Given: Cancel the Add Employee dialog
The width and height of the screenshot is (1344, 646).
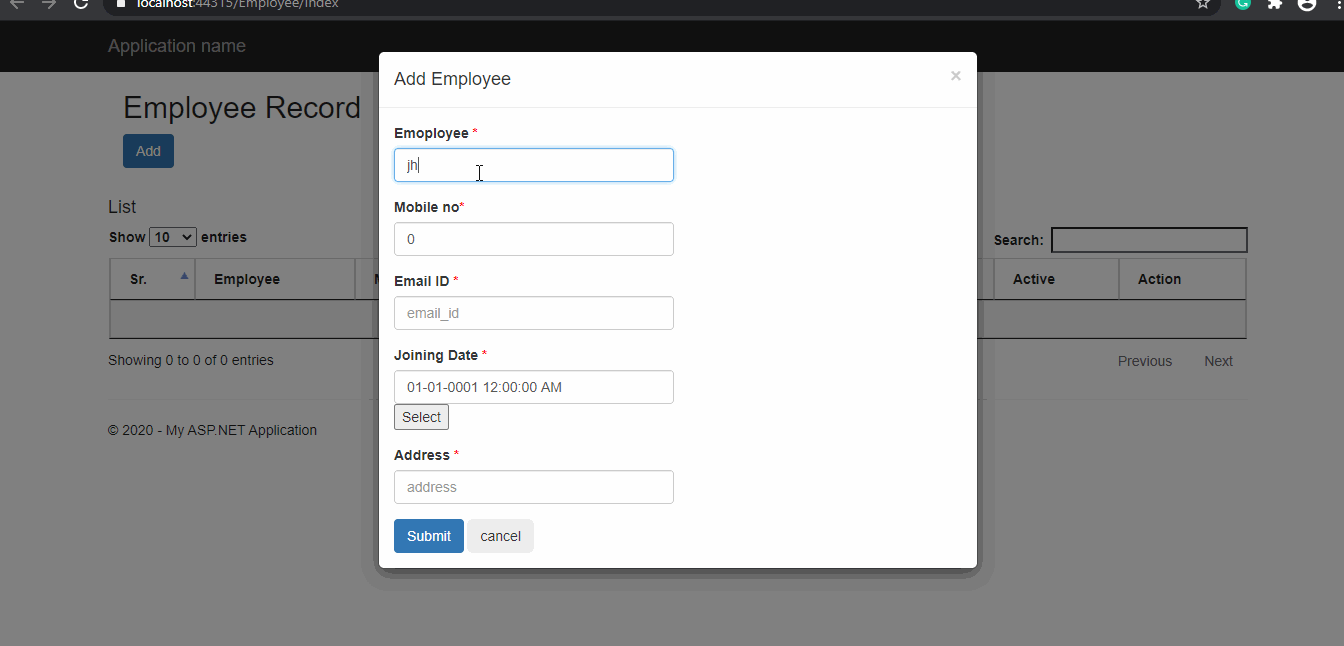Looking at the screenshot, I should pyautogui.click(x=500, y=535).
